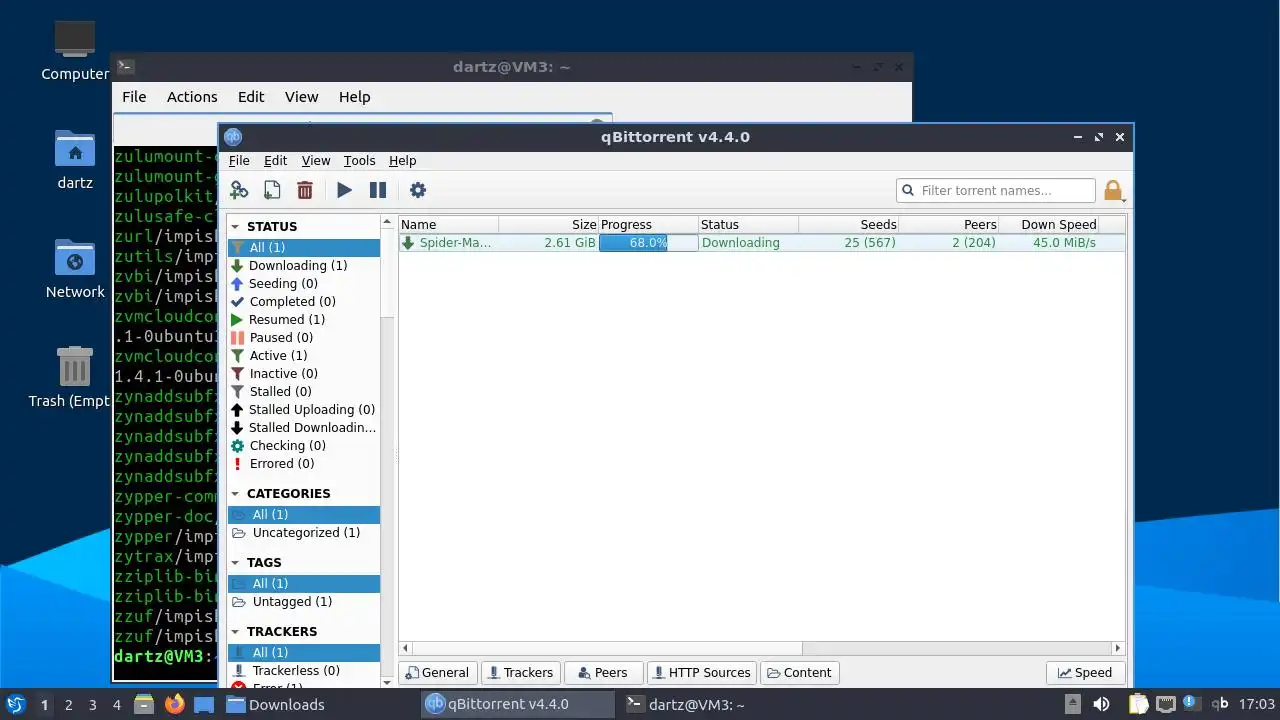Select All (1) under the CATEGORIES section
The height and width of the screenshot is (720, 1280).
[x=304, y=514]
